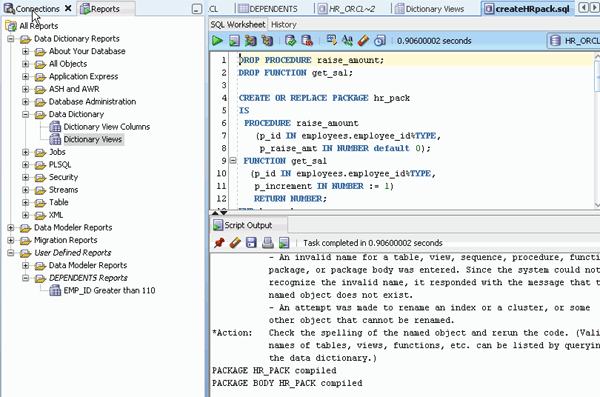Expand About Your Database folder

pos(25,51)
